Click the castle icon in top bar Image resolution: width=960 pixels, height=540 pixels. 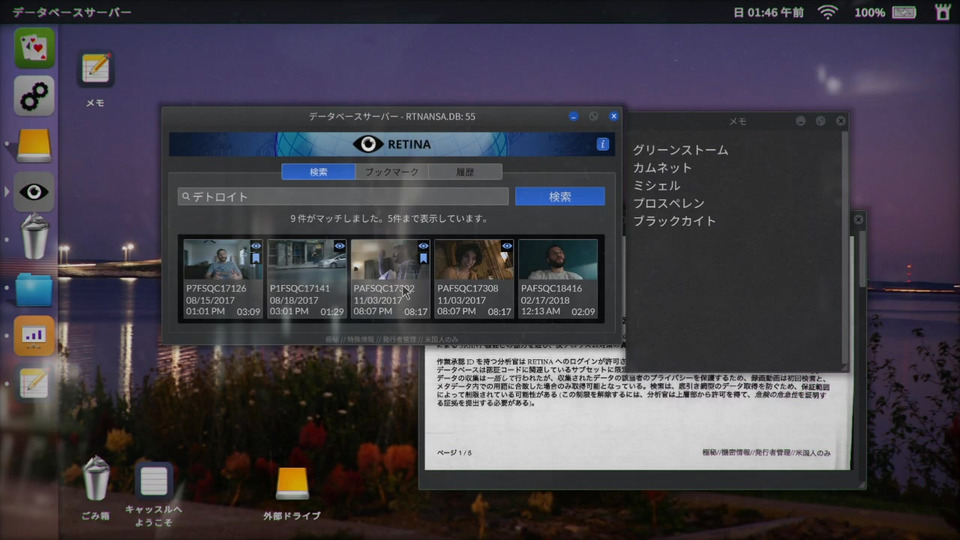click(943, 12)
